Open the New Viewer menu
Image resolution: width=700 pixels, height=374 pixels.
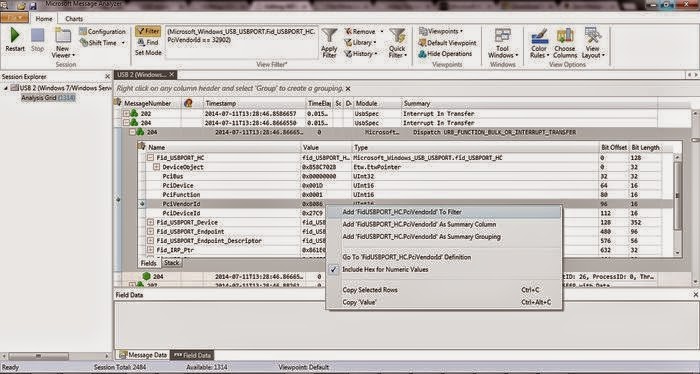[x=63, y=43]
